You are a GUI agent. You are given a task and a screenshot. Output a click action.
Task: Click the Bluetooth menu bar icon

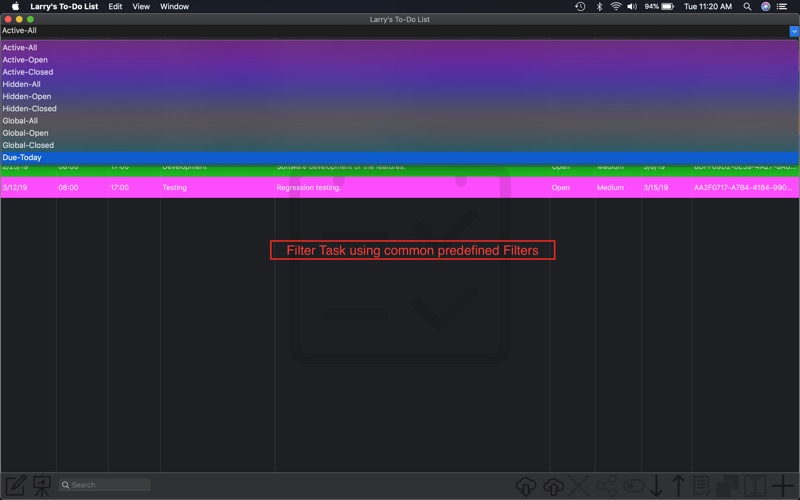(599, 7)
